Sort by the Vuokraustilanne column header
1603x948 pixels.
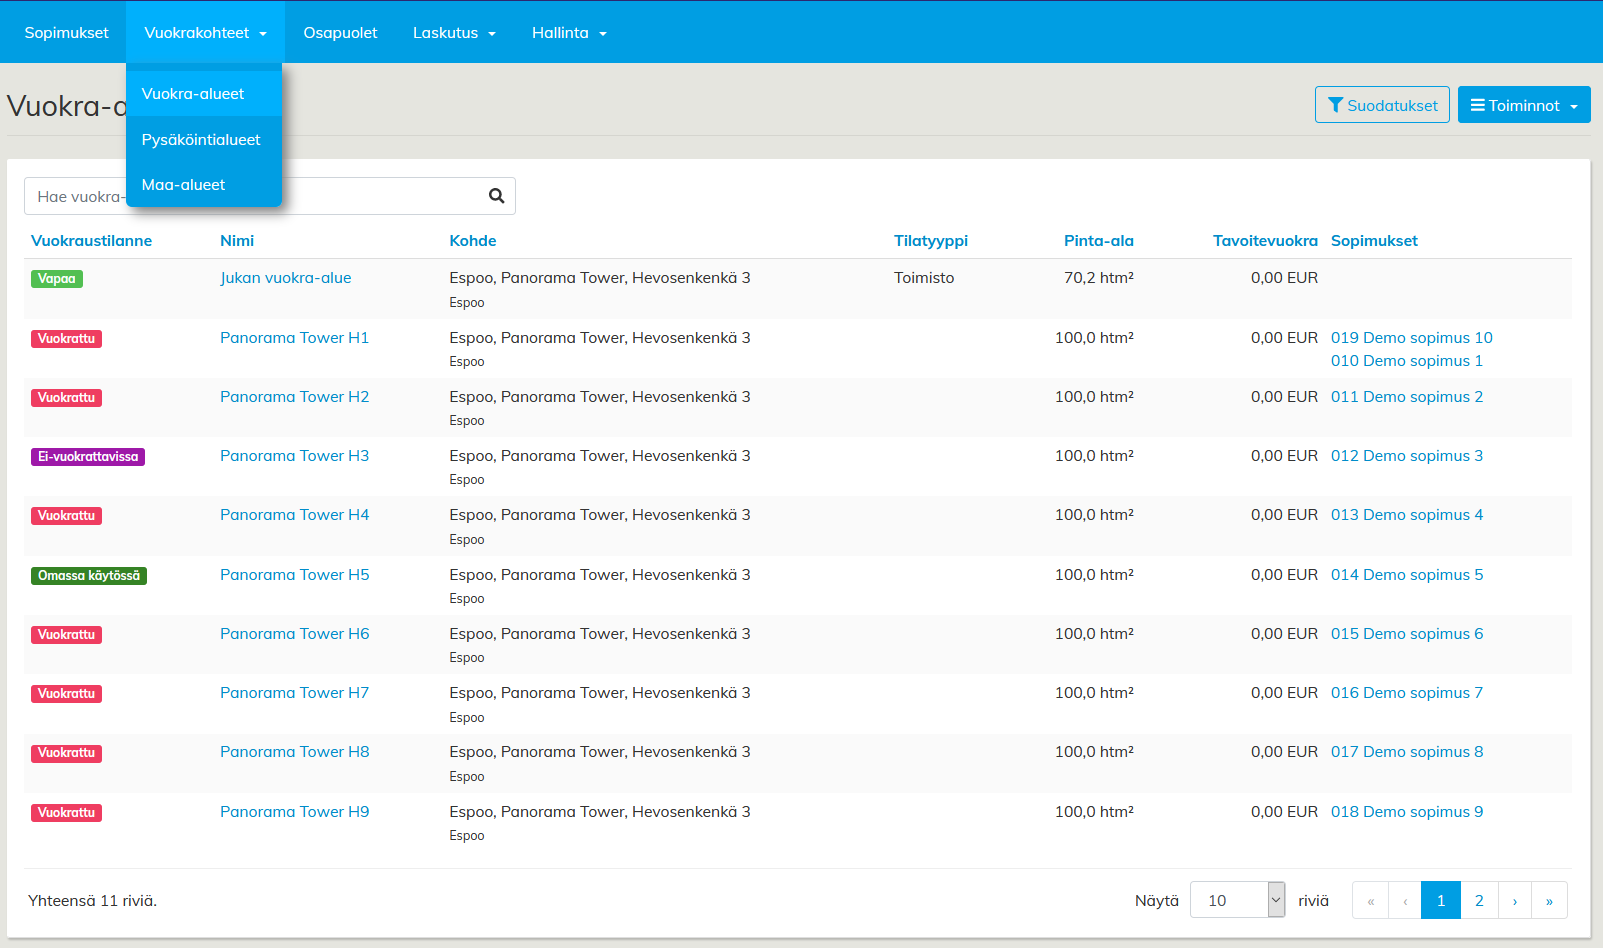pos(91,241)
